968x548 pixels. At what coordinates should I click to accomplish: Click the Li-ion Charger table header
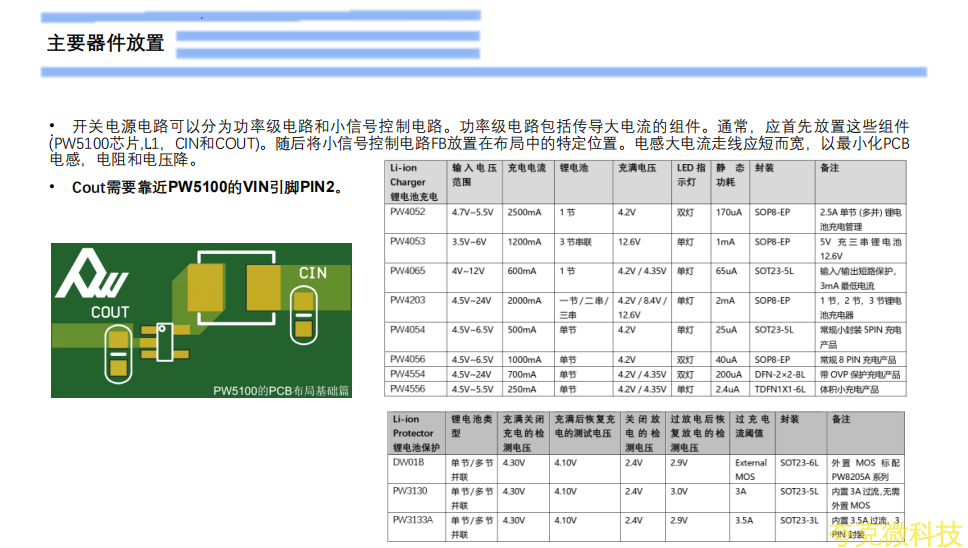tap(412, 182)
